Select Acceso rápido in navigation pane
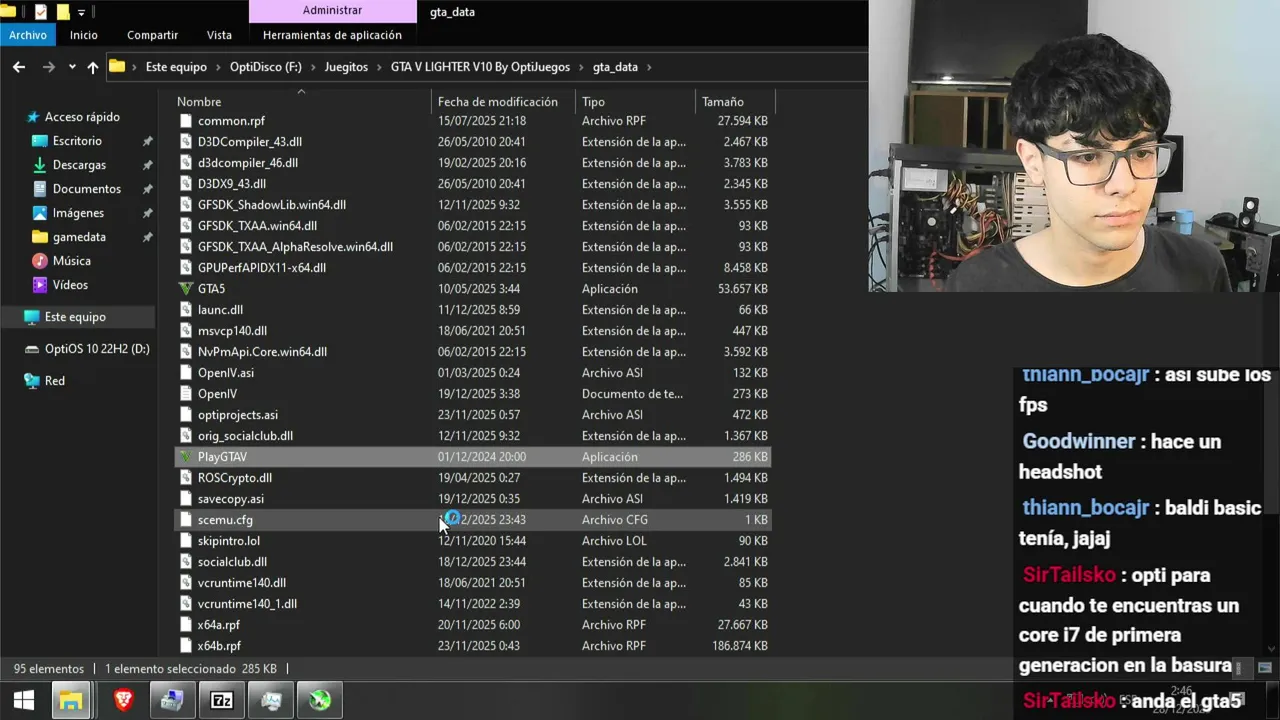1280x720 pixels. coord(82,117)
